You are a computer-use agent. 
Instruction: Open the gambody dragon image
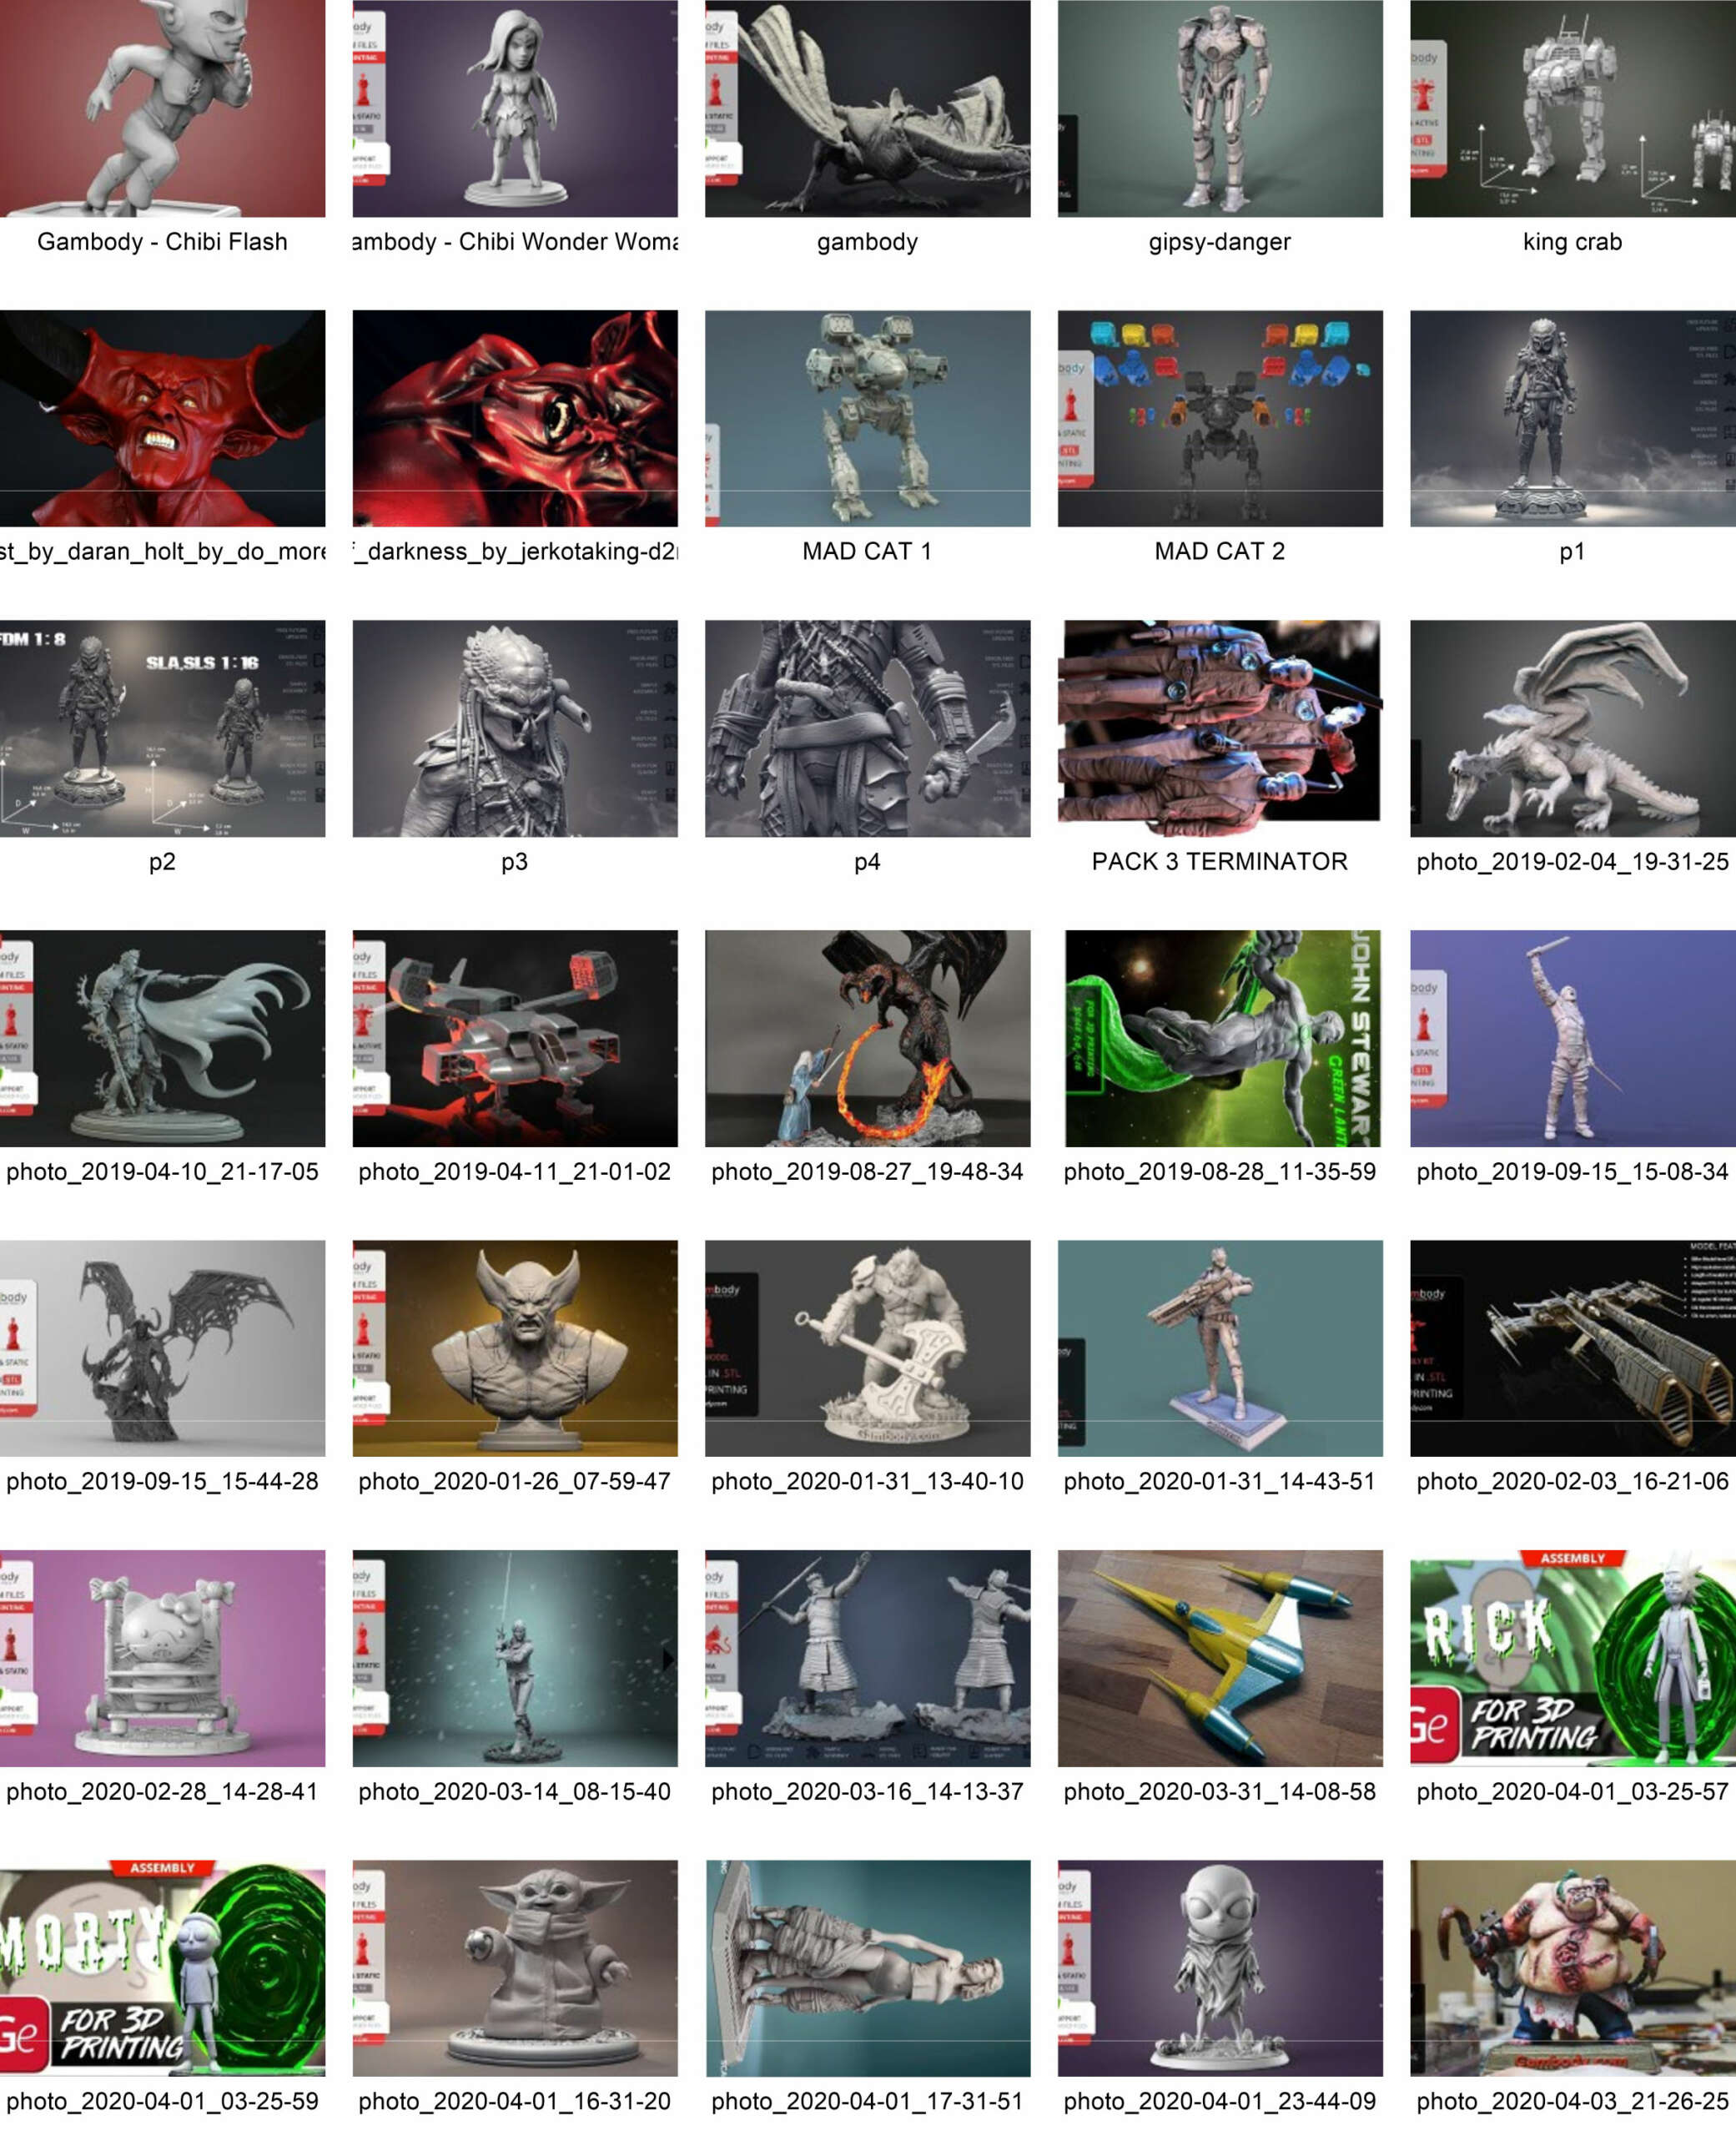tap(867, 108)
